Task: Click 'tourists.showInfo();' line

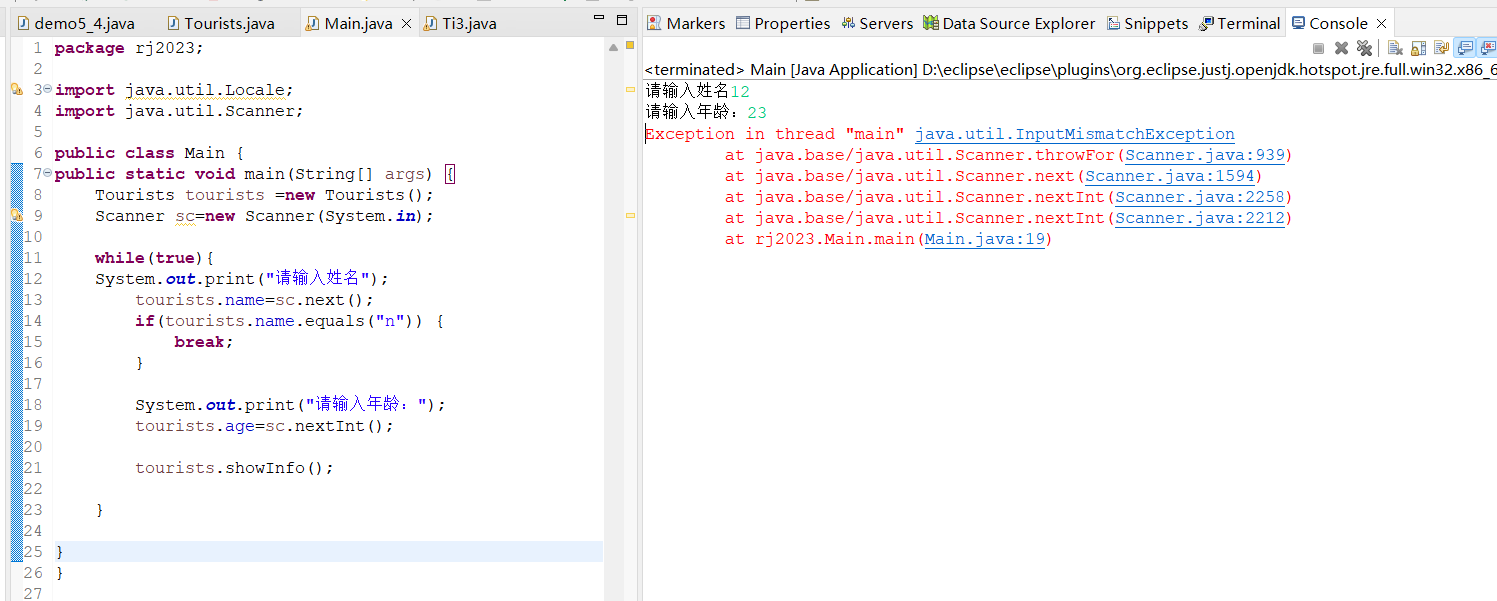Action: click(234, 468)
